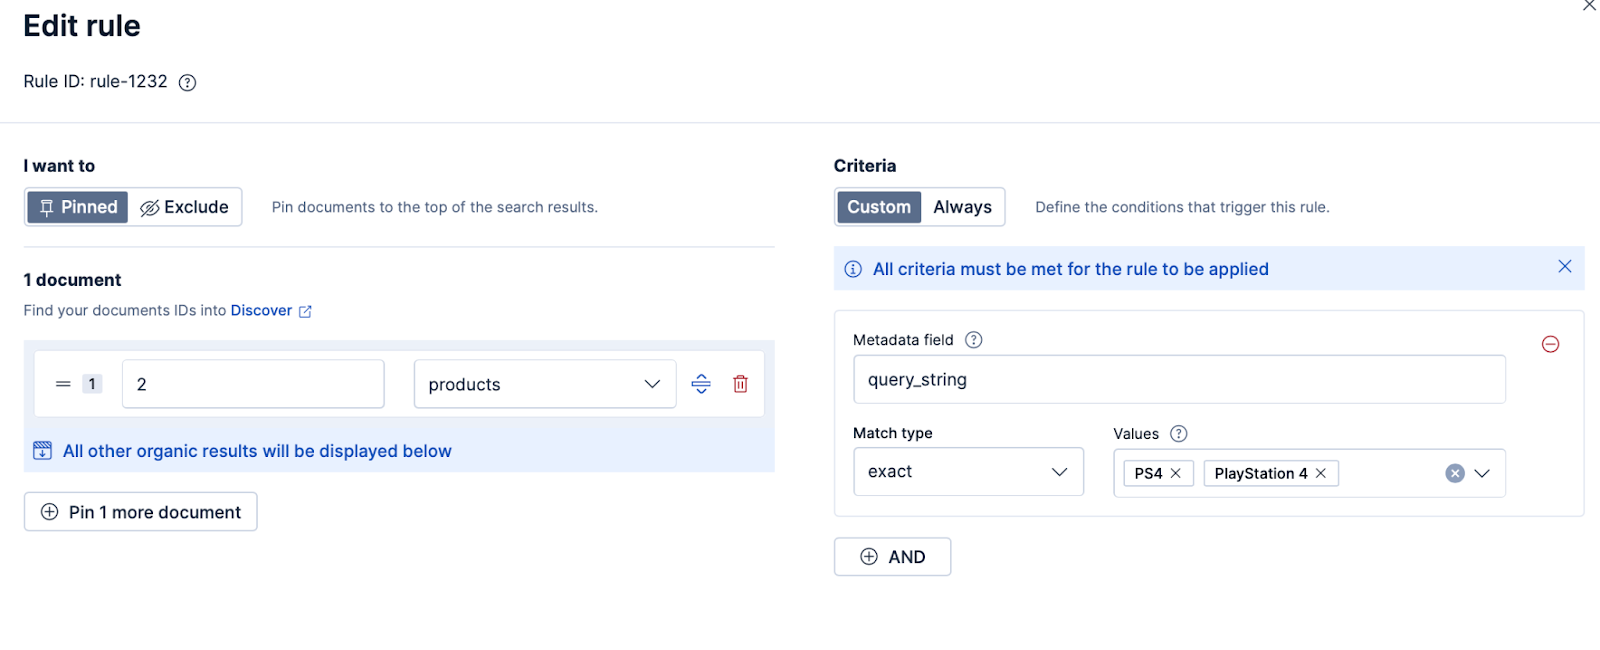Screen dimensions: 1600x650
Task: Select the Custom criteria tab
Action: [878, 207]
